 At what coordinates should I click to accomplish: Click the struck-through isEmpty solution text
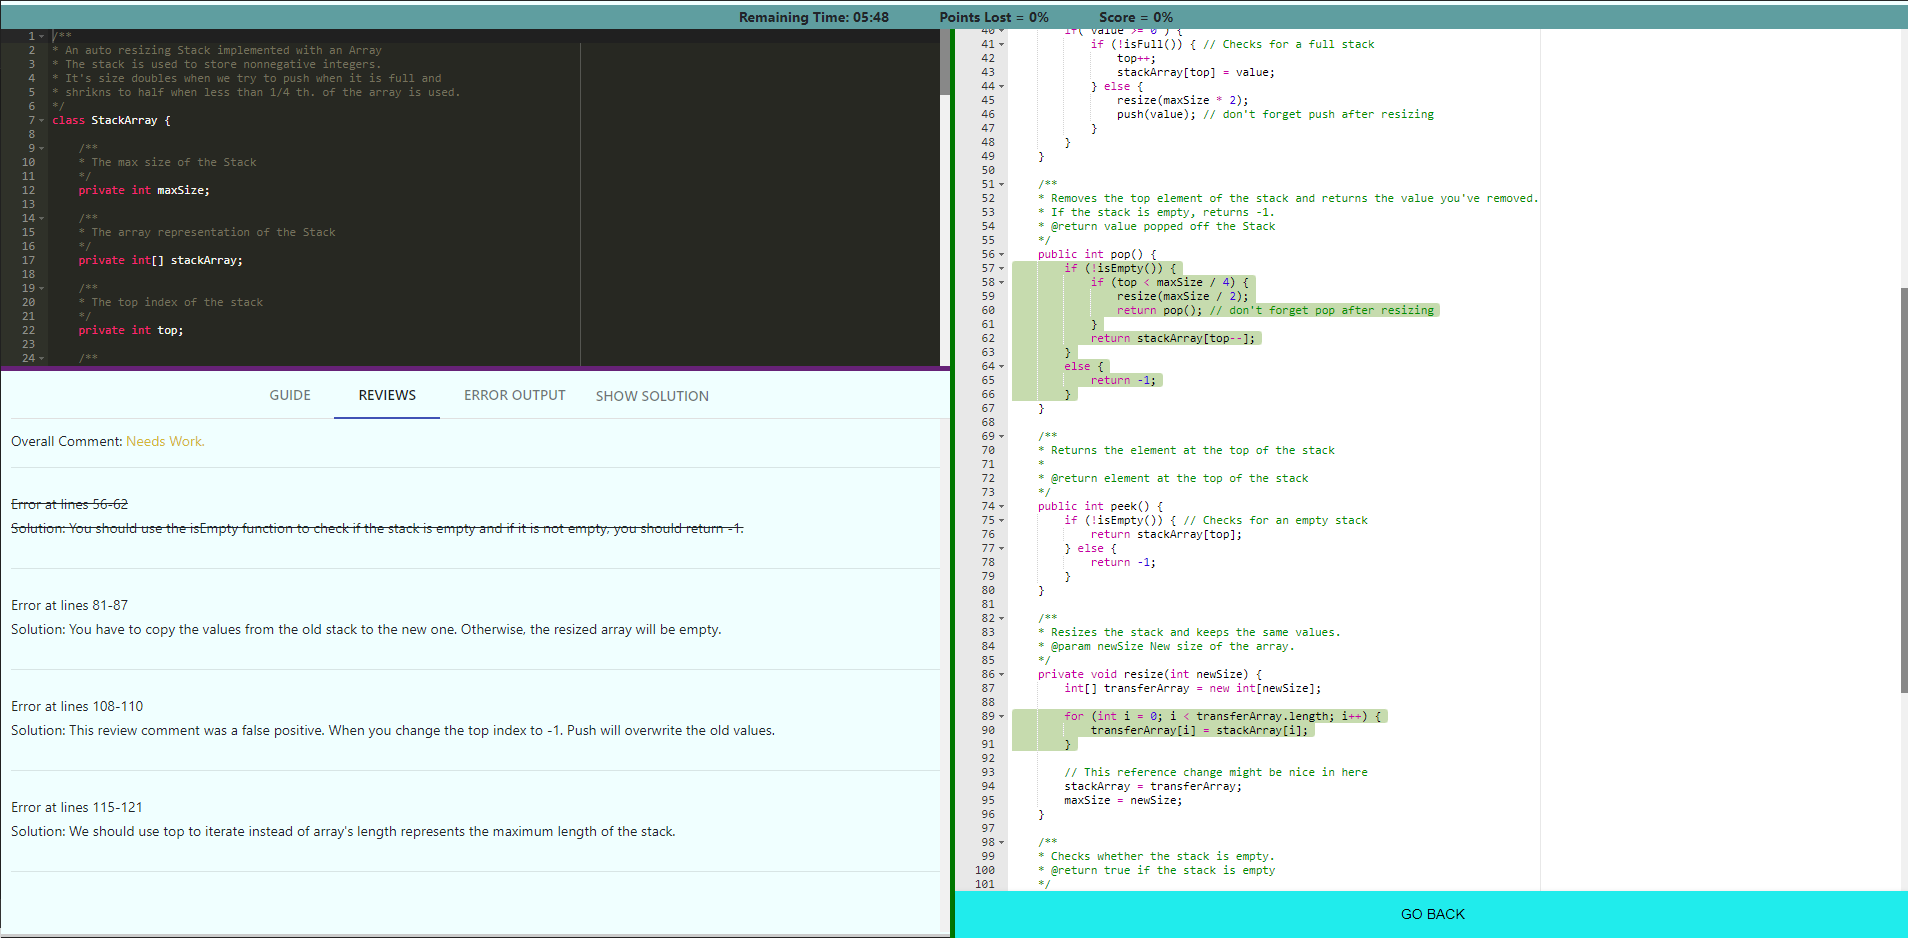(x=377, y=528)
